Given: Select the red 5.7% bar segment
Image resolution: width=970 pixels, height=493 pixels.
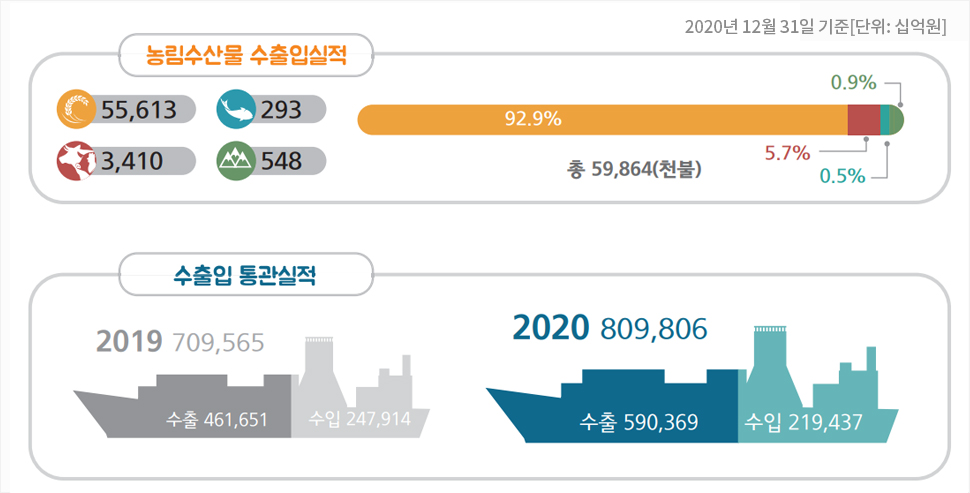Looking at the screenshot, I should click(864, 119).
